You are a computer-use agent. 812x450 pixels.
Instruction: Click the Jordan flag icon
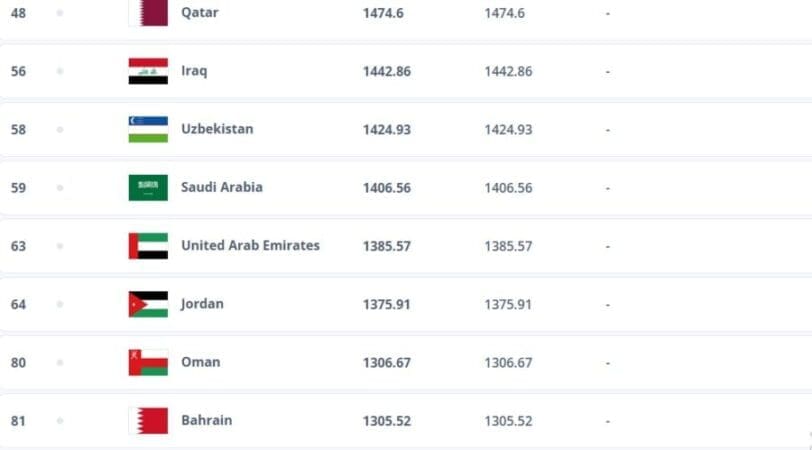click(x=148, y=304)
